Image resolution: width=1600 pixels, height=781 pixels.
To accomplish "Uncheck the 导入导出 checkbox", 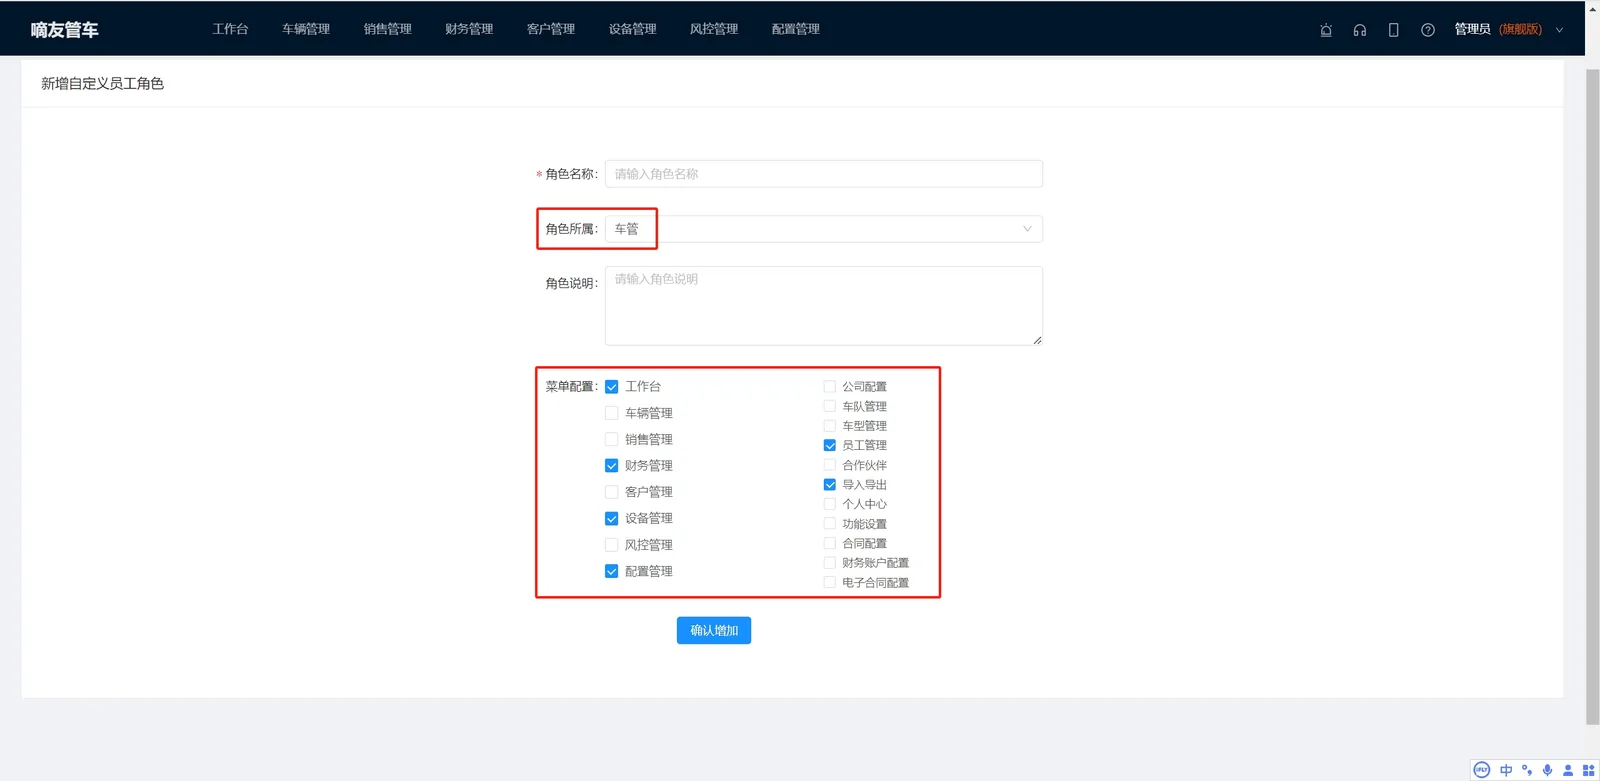I will [x=830, y=484].
